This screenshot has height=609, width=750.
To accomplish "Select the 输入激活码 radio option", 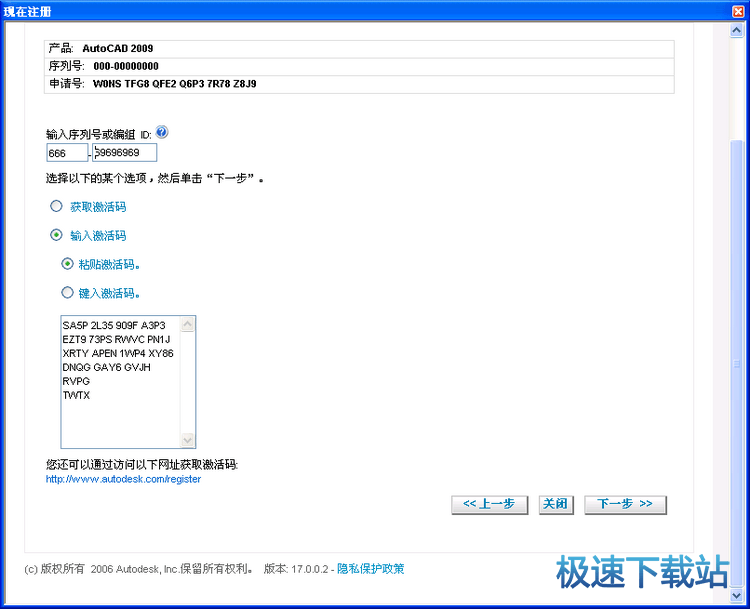I will (x=56, y=235).
